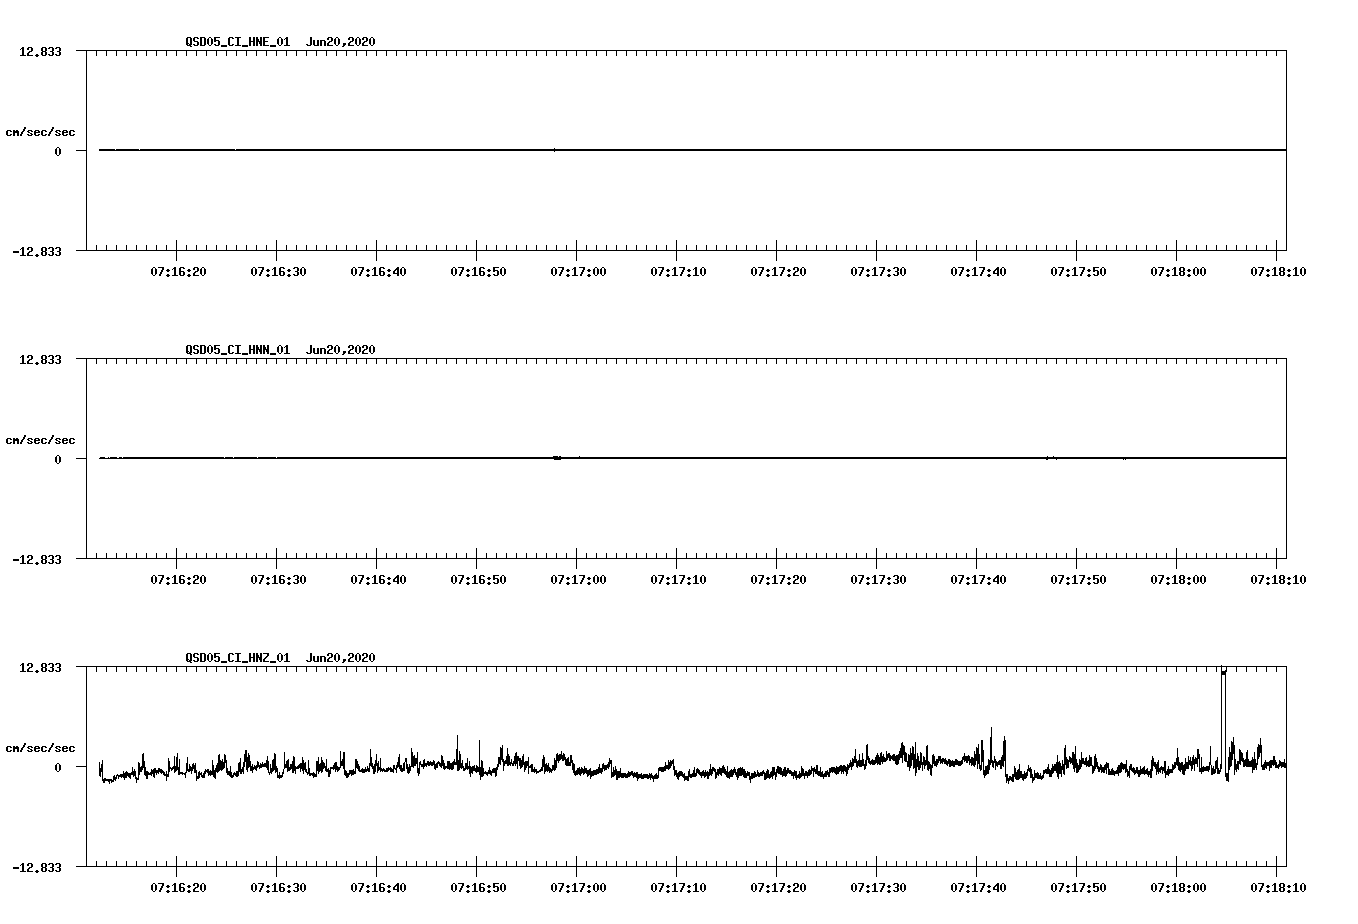
Task: Click 07:18:10 tick label under HNZ plot
Action: pos(1278,887)
